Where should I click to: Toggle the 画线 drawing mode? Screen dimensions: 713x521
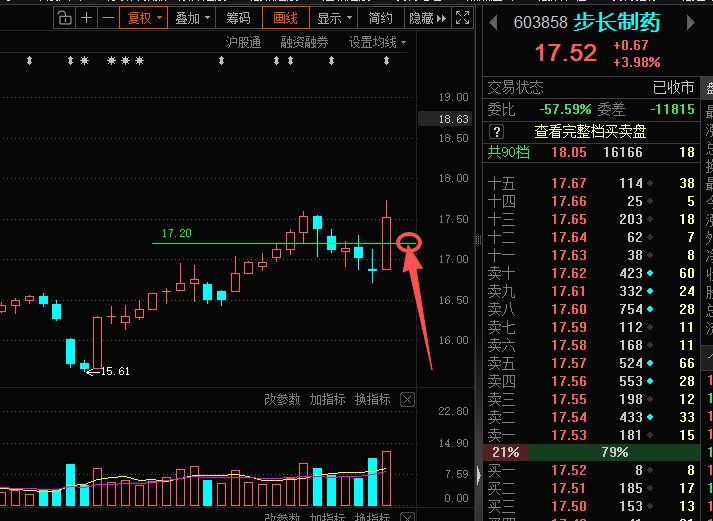[286, 18]
